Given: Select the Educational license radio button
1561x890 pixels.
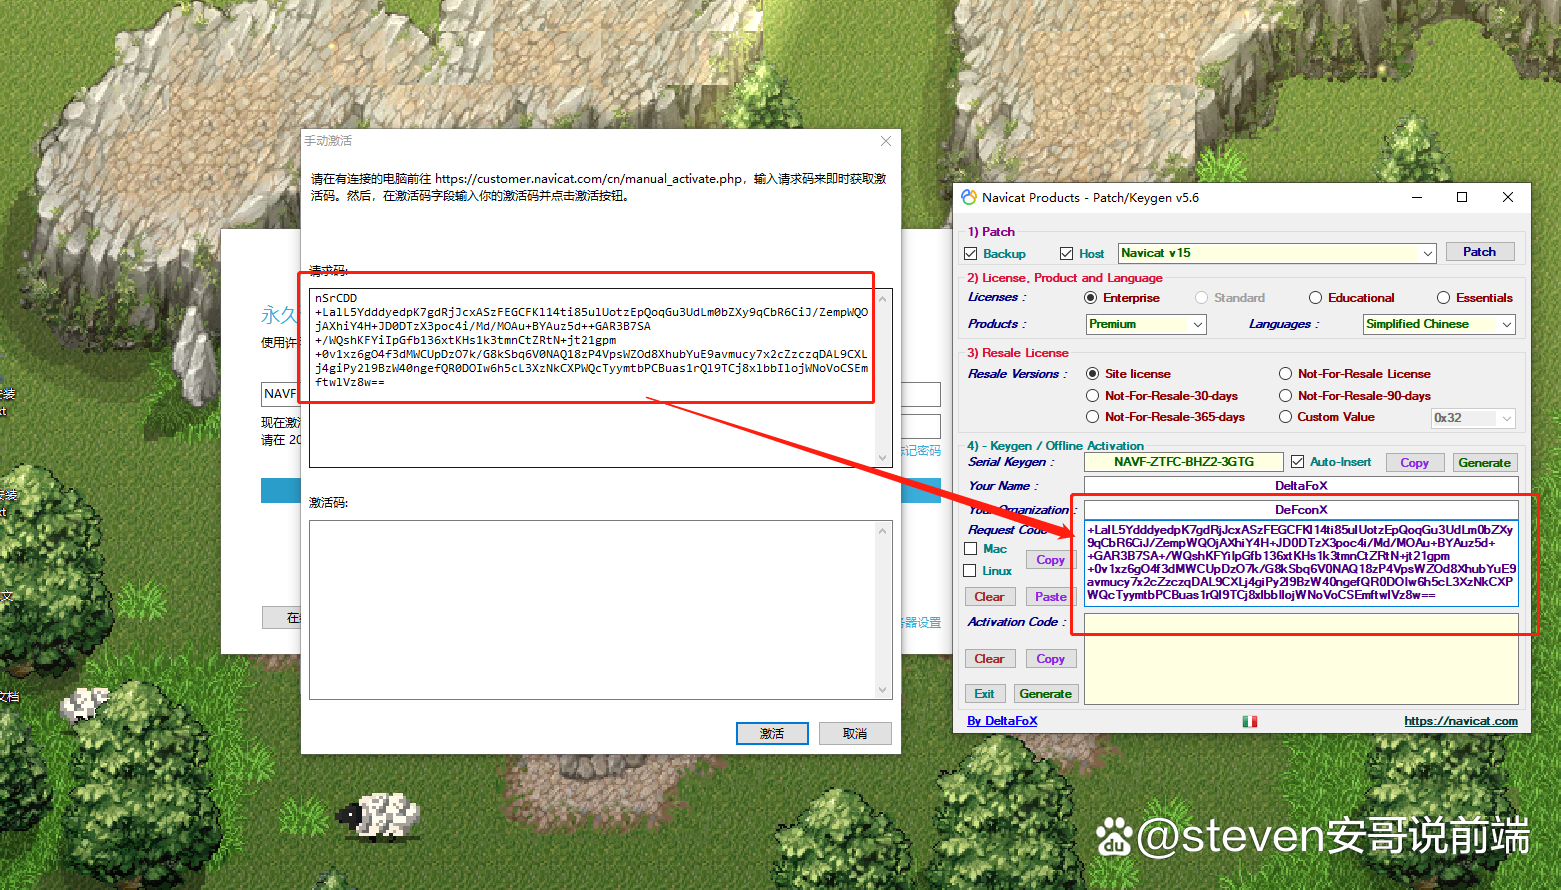Looking at the screenshot, I should [x=1316, y=298].
